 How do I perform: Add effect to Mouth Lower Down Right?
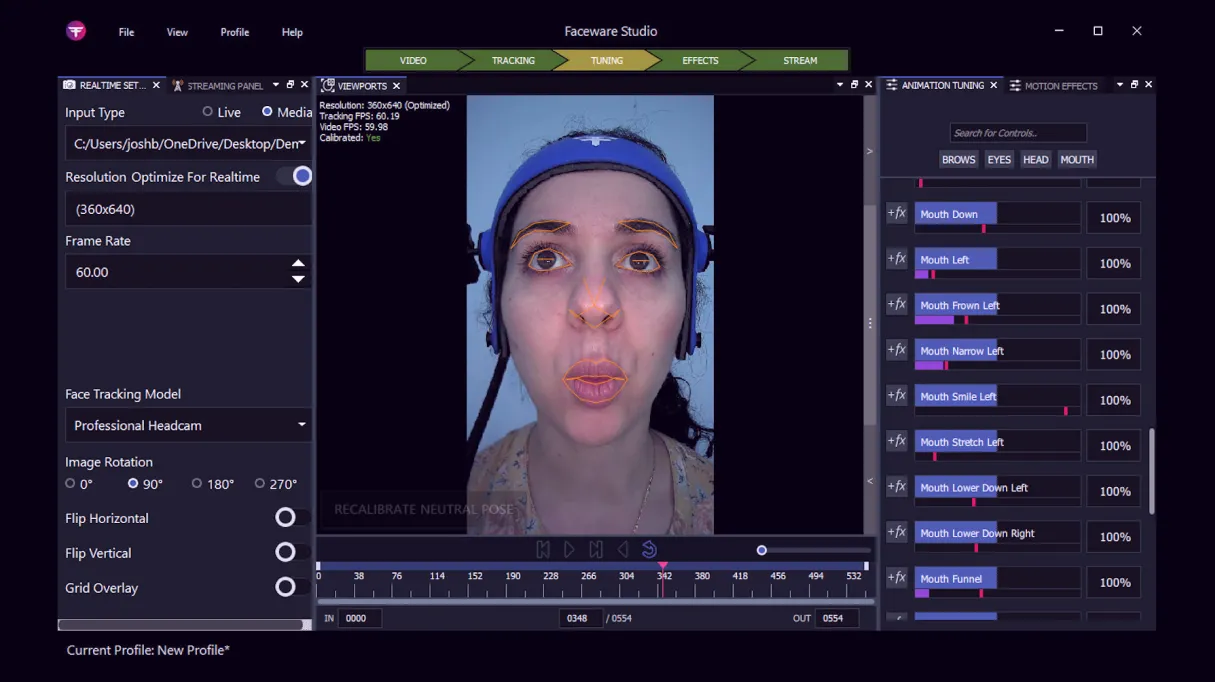897,532
